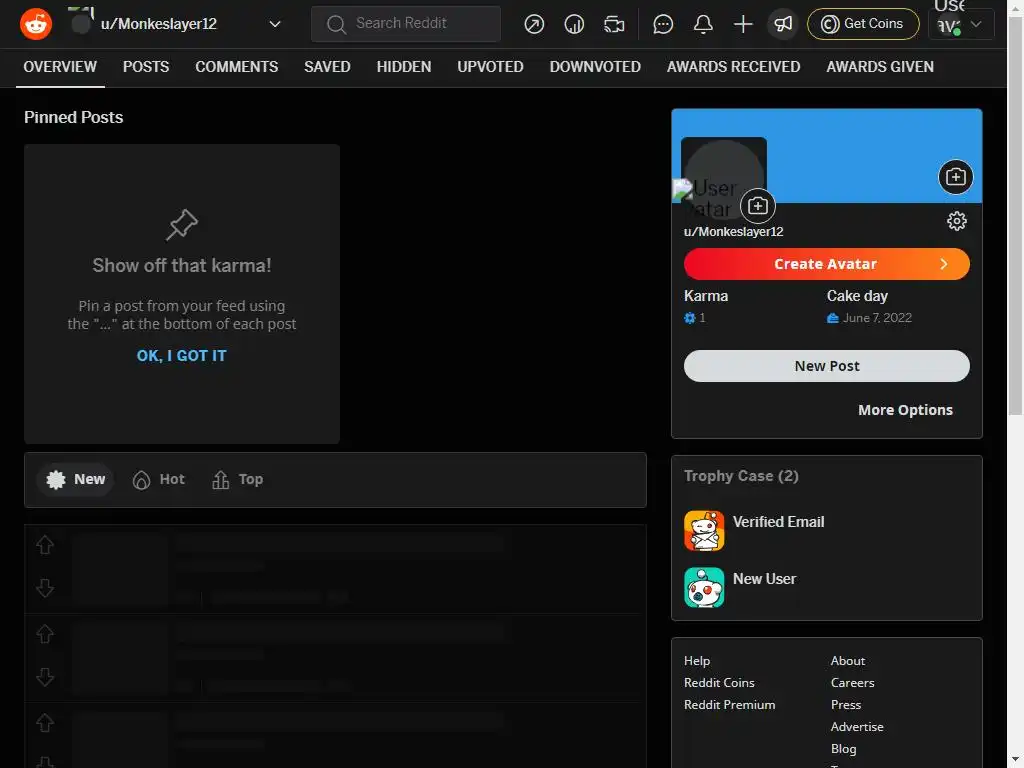The image size is (1024, 768).
Task: Click the Verified Email trophy label
Action: 778,522
